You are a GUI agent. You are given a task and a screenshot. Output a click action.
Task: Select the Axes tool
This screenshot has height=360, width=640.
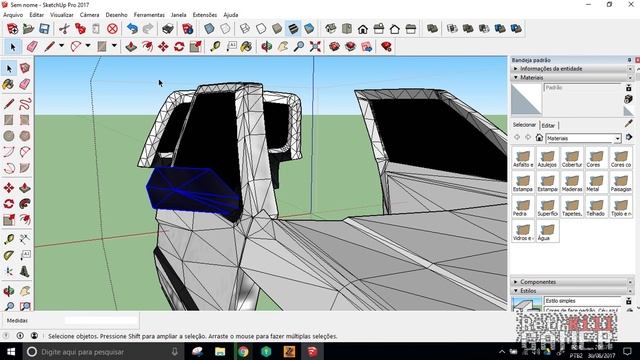[x=9, y=271]
